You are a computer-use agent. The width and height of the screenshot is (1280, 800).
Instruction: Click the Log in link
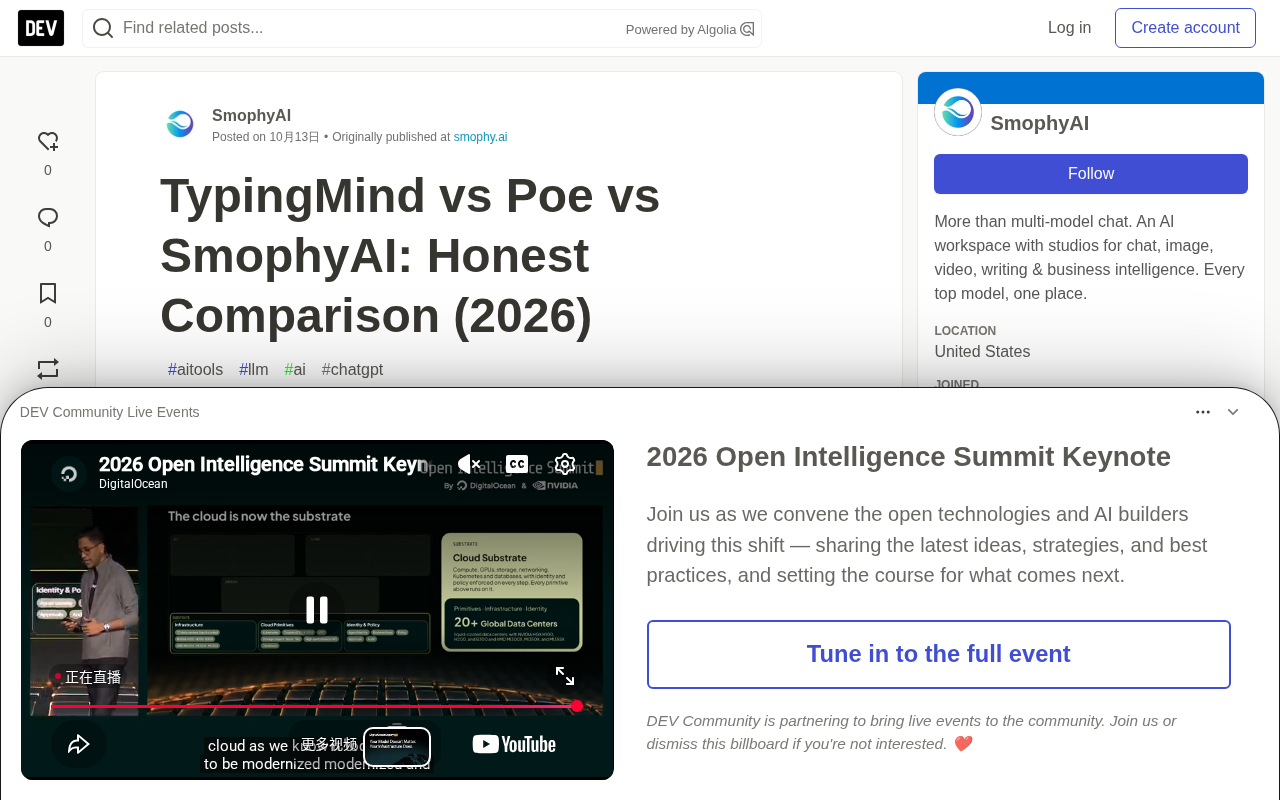[x=1069, y=28]
